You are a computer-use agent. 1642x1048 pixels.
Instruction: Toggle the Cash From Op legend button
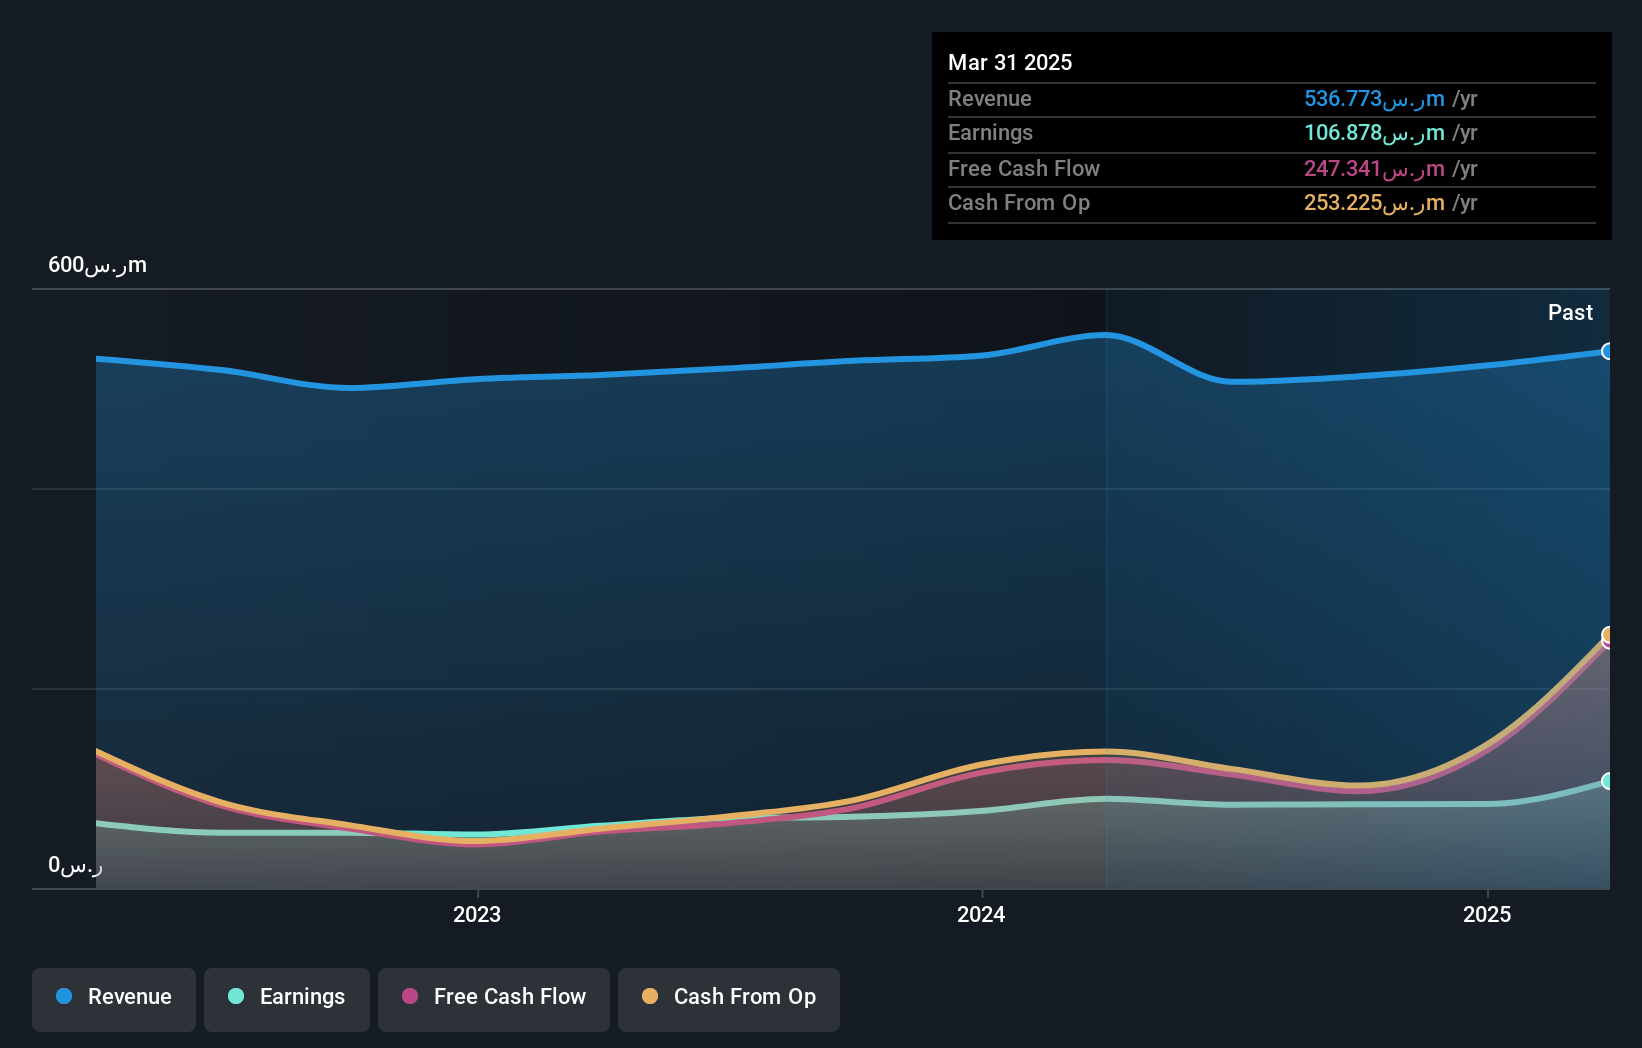(x=729, y=999)
